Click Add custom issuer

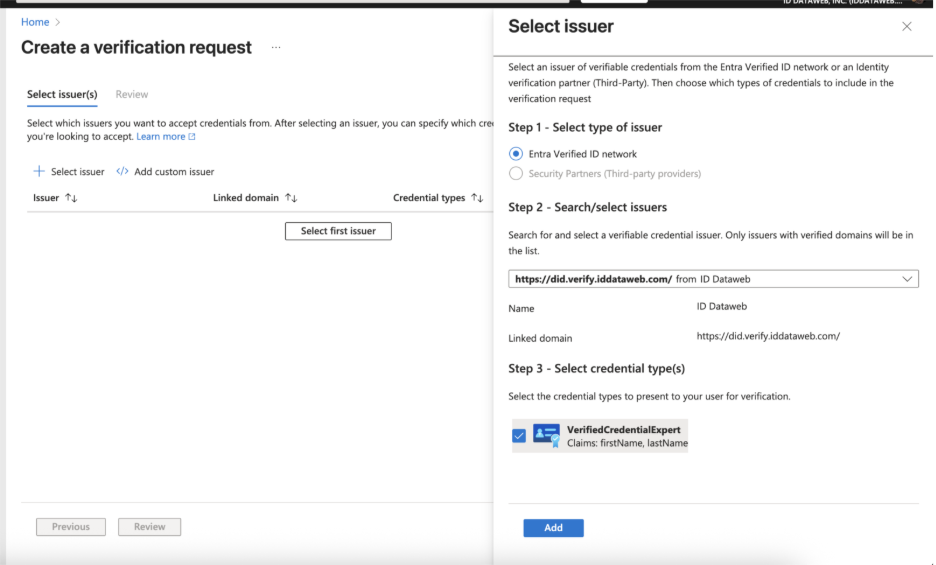165,171
